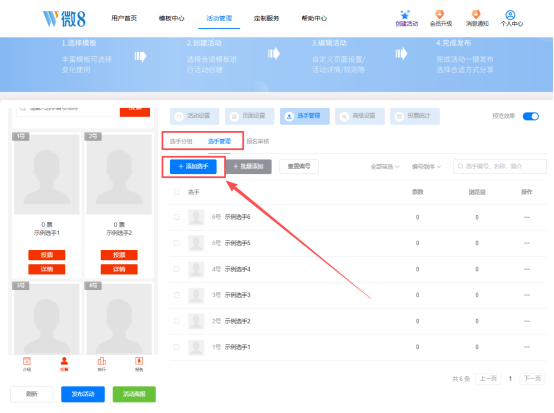Click 投票 button under 示例选手1 card
The height and width of the screenshot is (413, 554).
[x=47, y=255]
